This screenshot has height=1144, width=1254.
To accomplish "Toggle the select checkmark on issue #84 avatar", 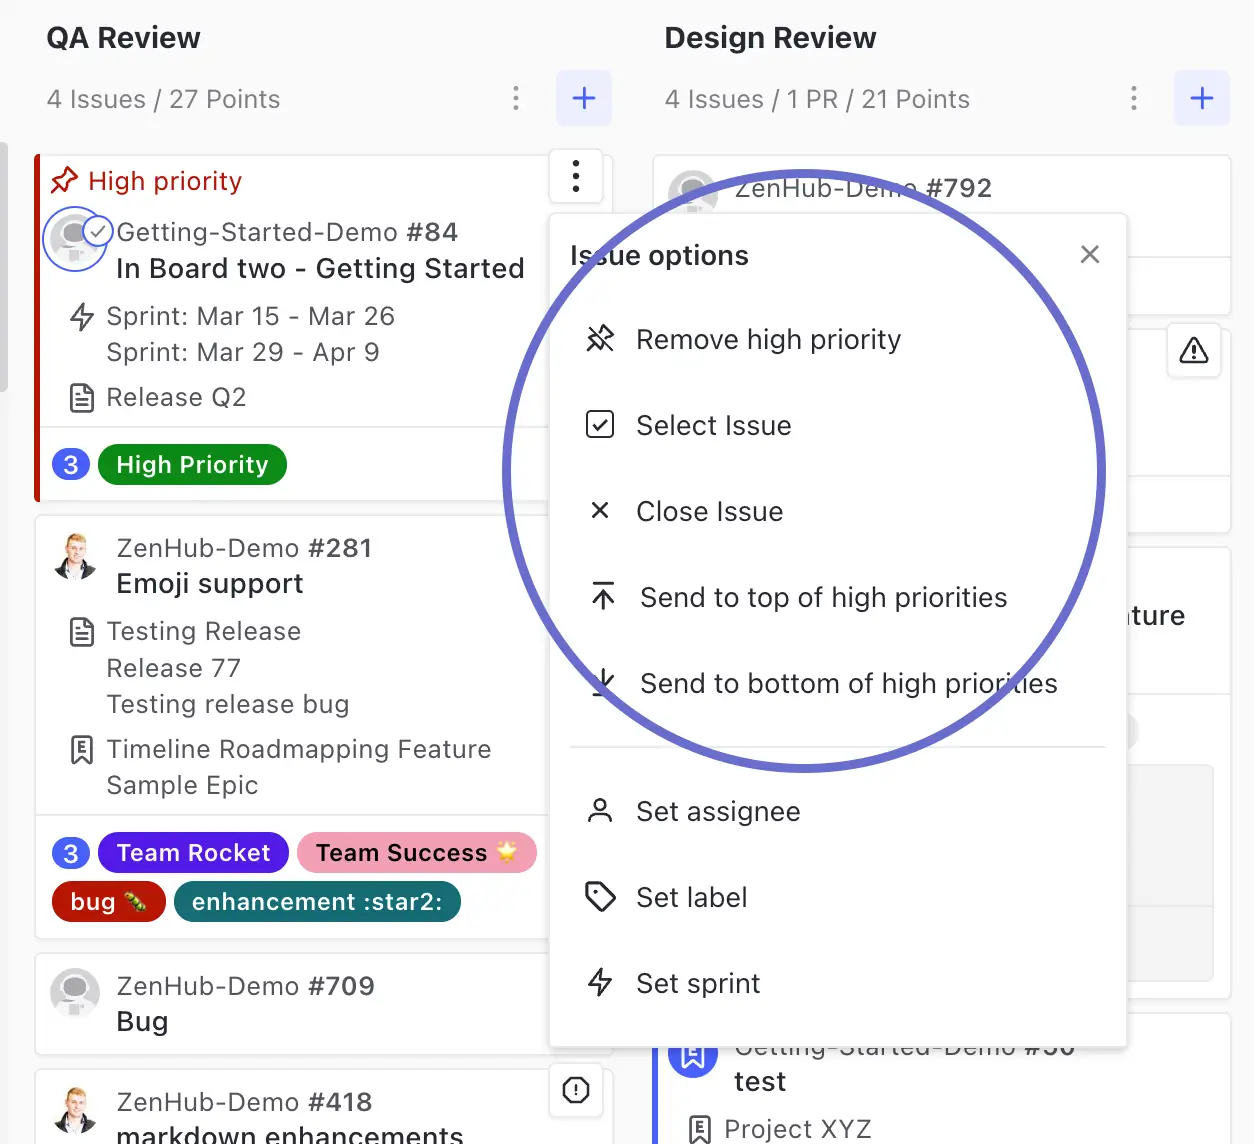I will (97, 232).
